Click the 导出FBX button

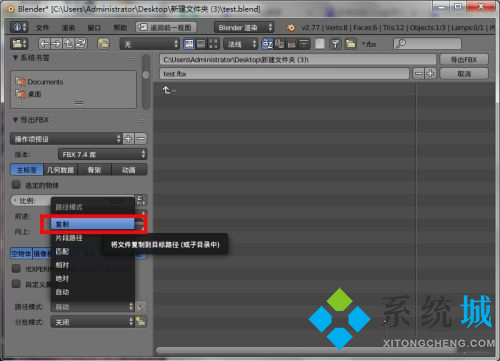coord(464,60)
